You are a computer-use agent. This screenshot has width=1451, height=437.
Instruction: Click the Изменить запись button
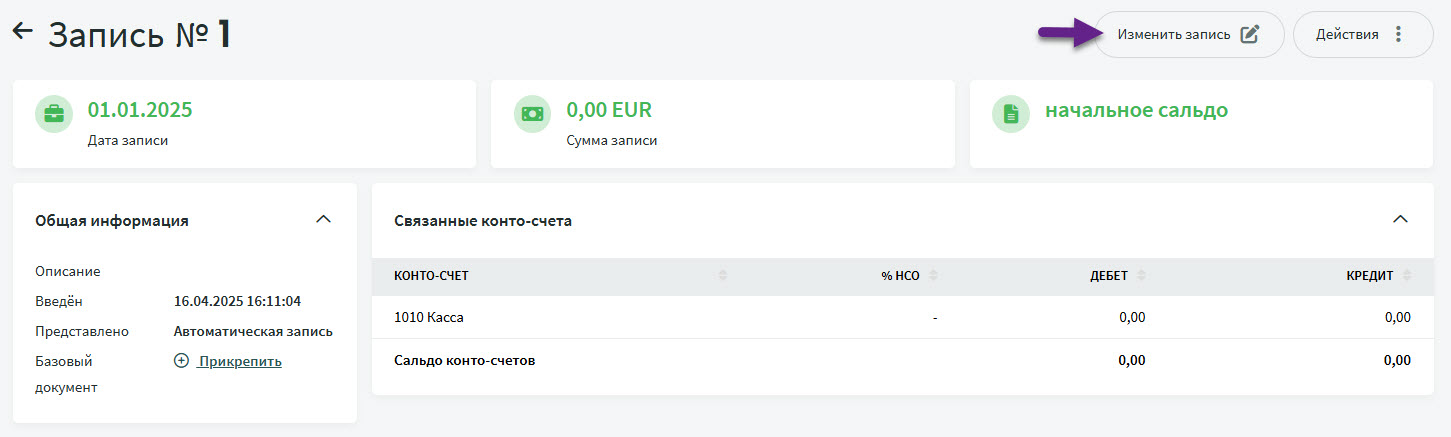click(x=1175, y=35)
